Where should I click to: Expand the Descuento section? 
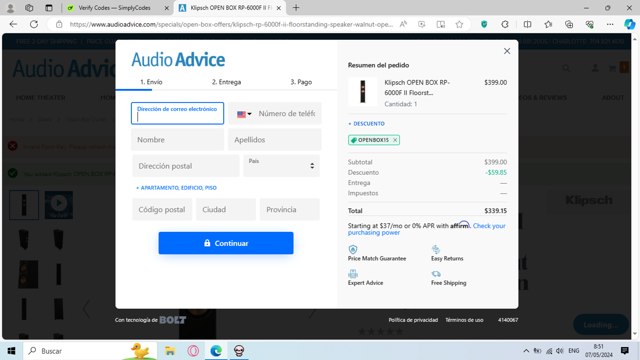click(x=366, y=124)
